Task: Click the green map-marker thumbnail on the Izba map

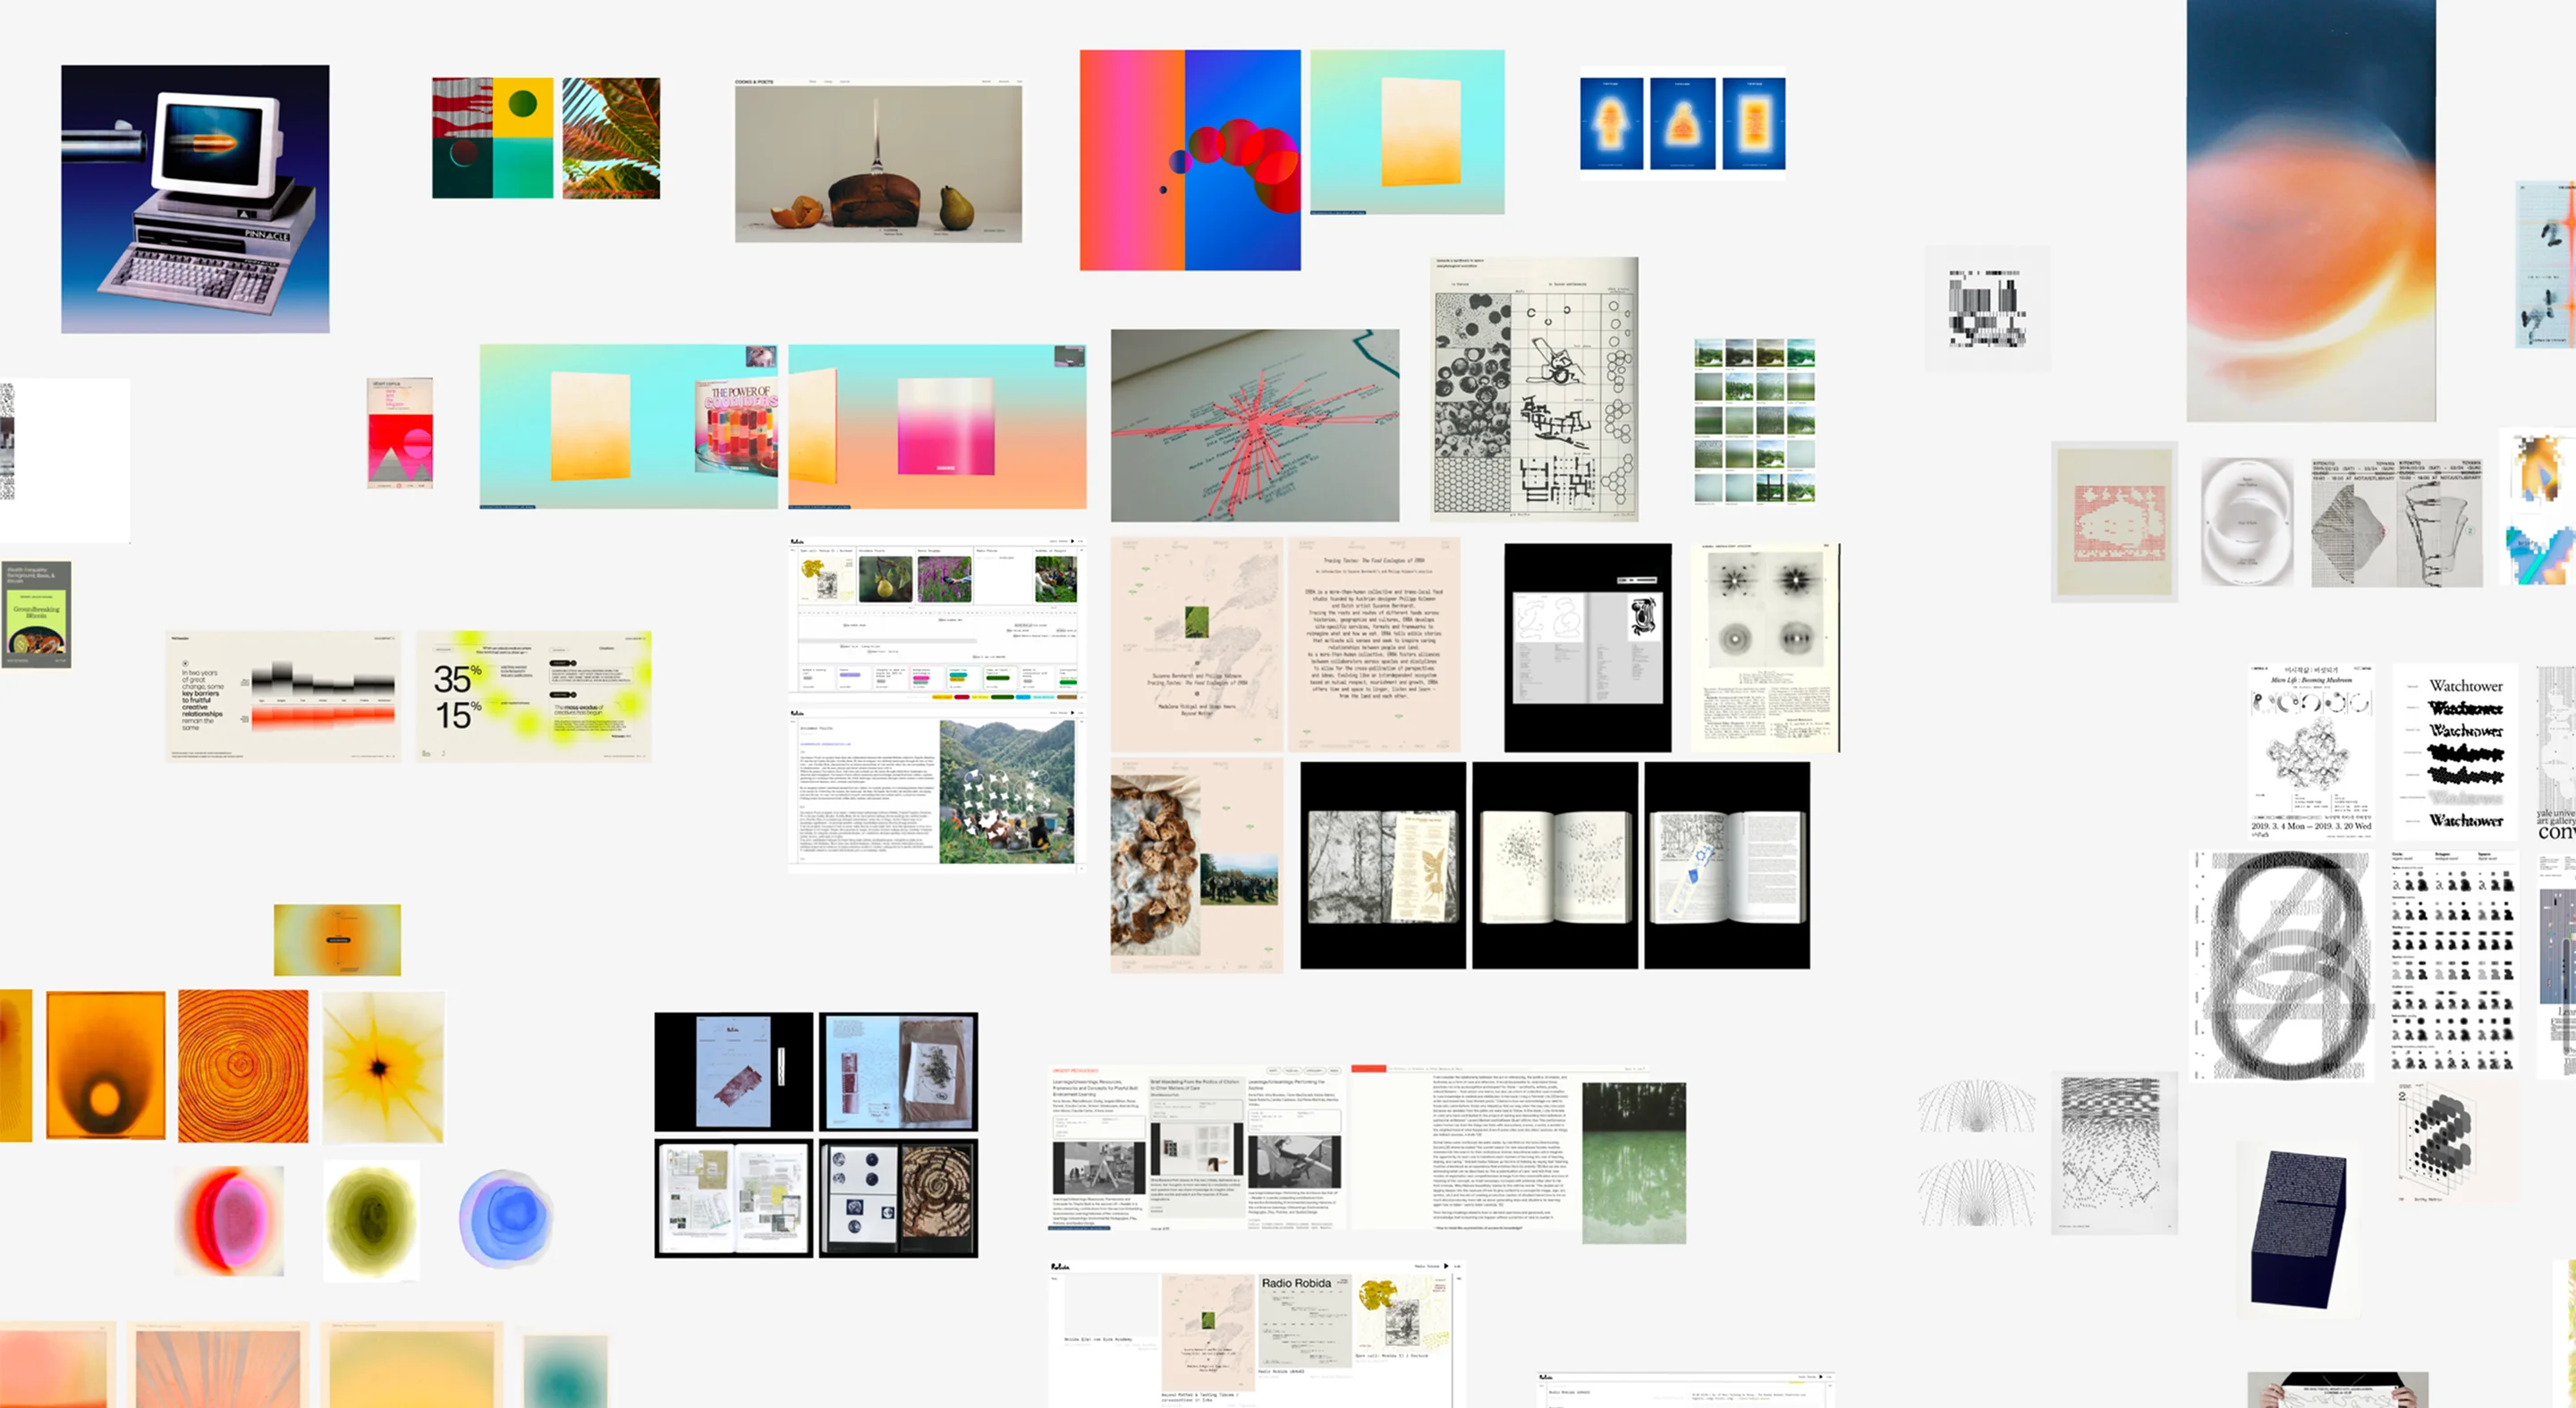Action: tap(1208, 1321)
